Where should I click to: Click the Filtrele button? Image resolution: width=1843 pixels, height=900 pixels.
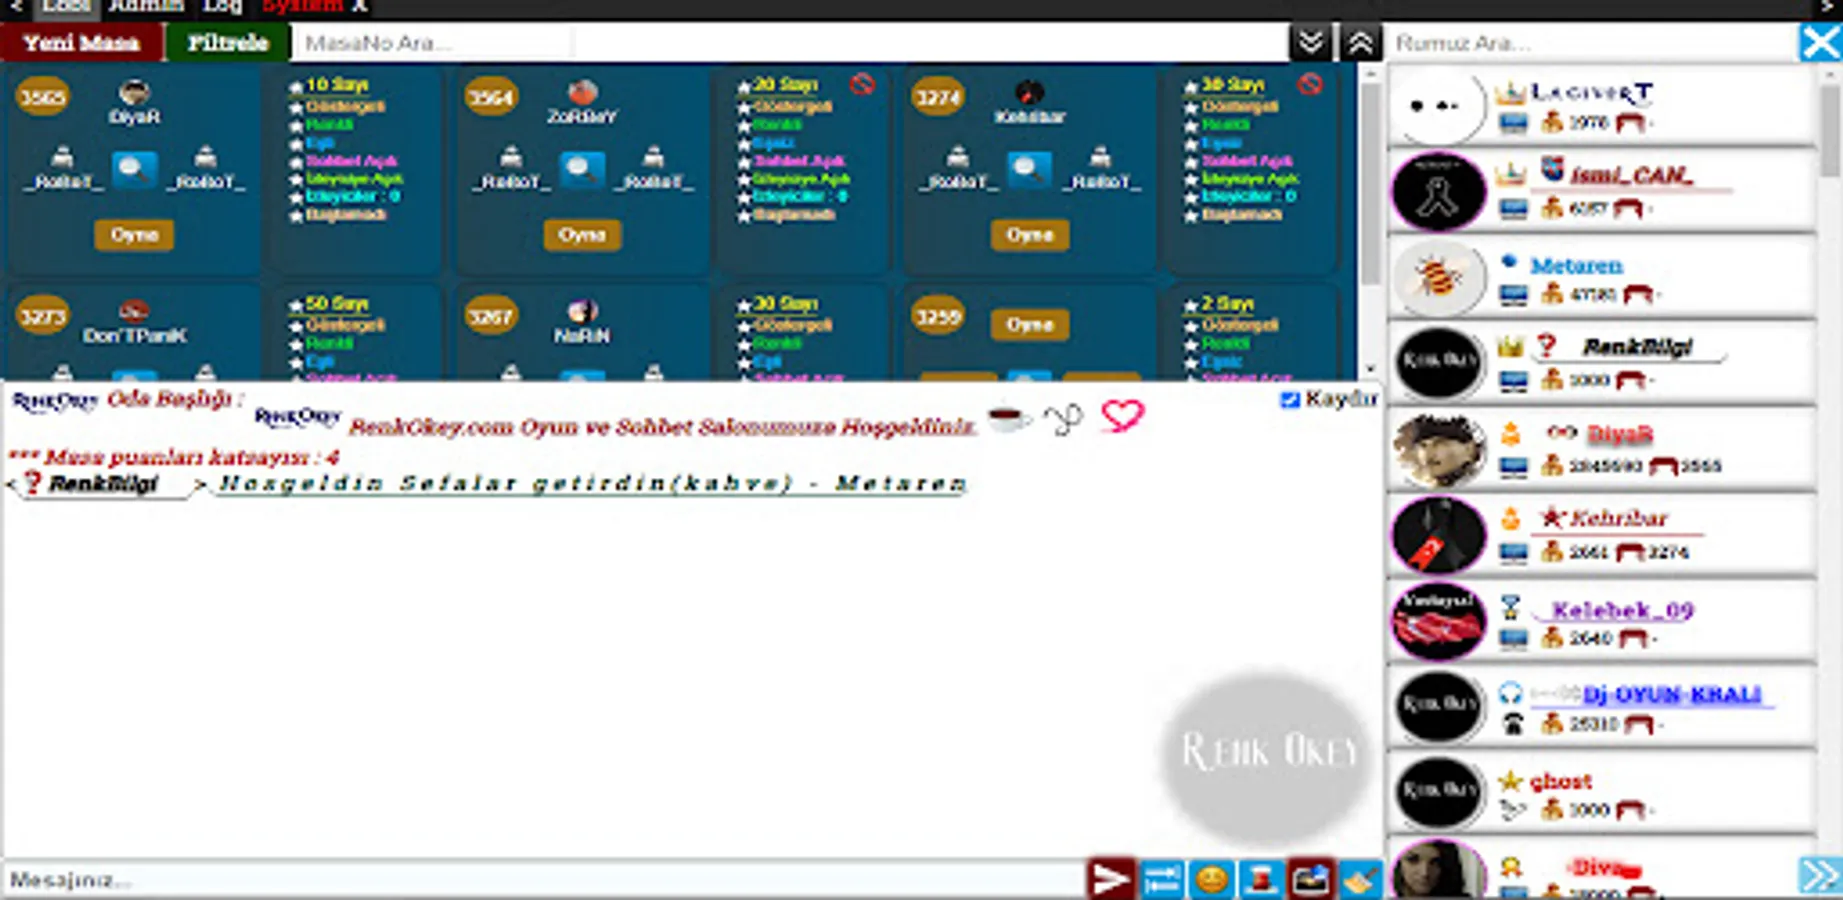pos(228,43)
